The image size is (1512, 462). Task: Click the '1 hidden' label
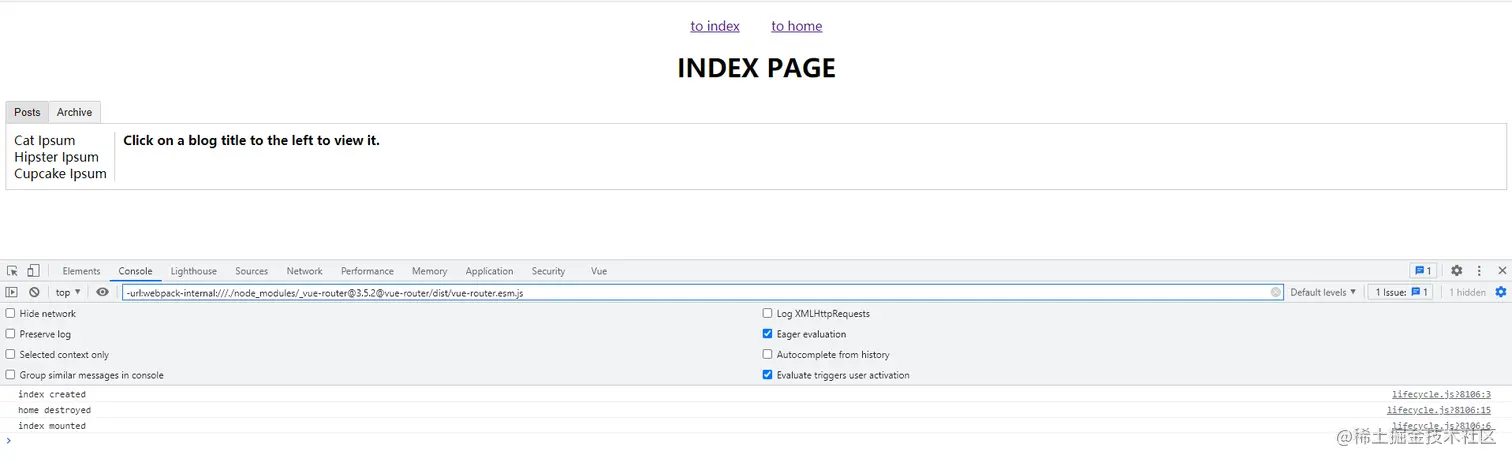pyautogui.click(x=1467, y=292)
